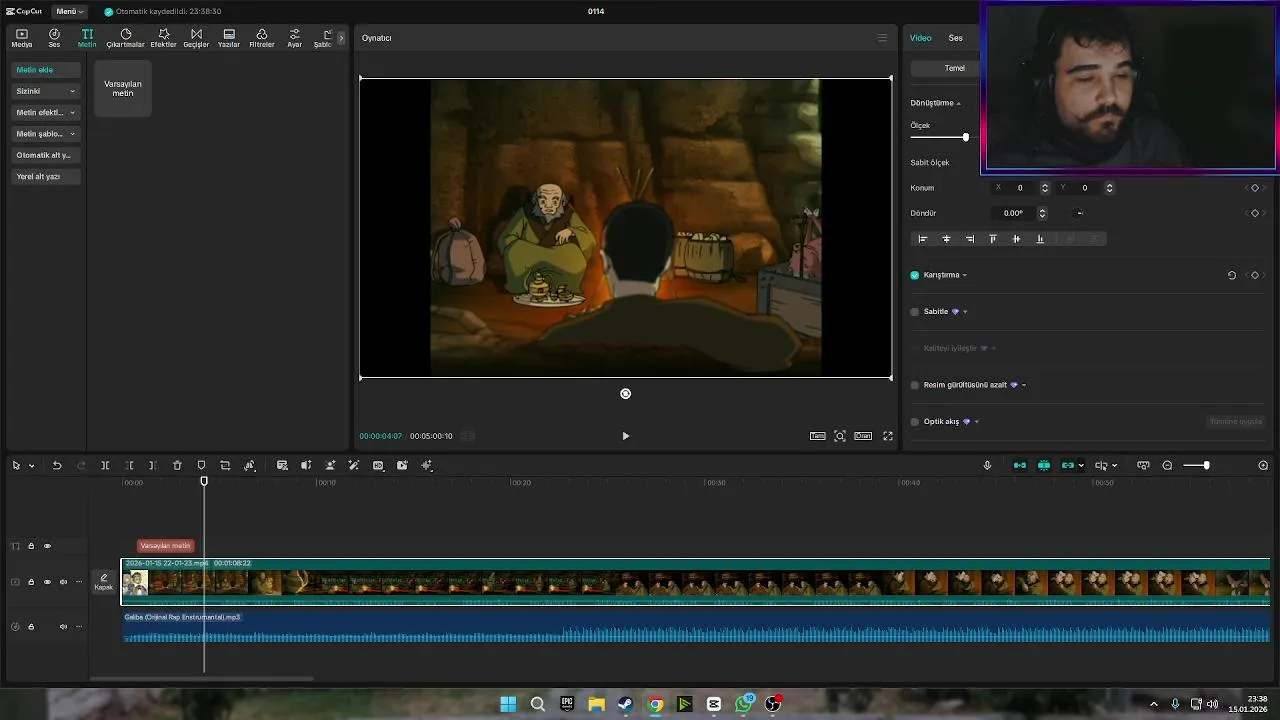This screenshot has width=1280, height=720.
Task: Delete the selected clip
Action: (x=177, y=465)
